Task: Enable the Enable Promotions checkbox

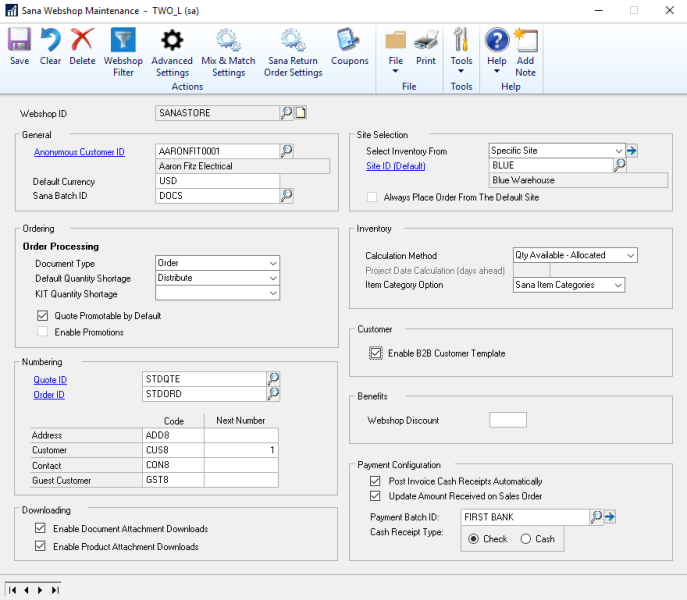Action: click(42, 332)
